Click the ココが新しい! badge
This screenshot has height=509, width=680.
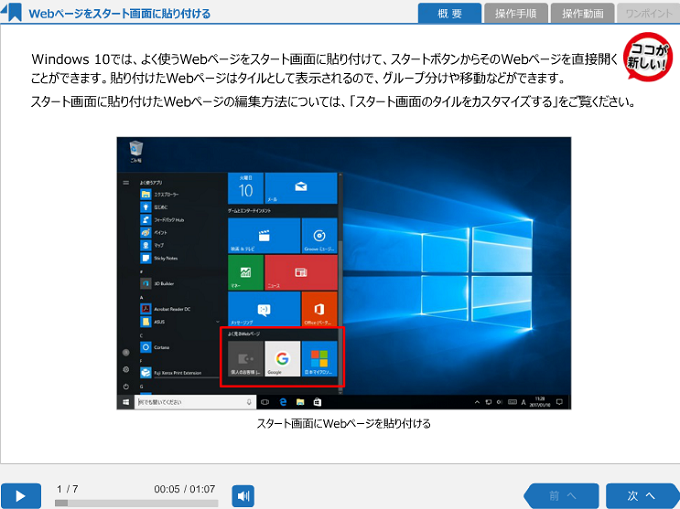[648, 57]
